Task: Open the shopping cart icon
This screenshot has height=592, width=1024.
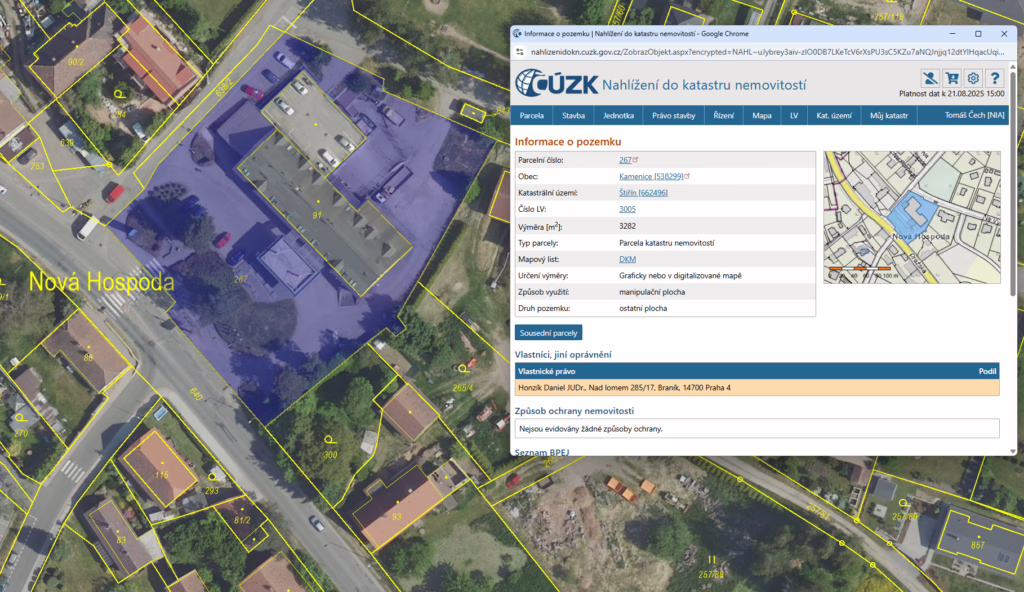Action: [x=951, y=78]
